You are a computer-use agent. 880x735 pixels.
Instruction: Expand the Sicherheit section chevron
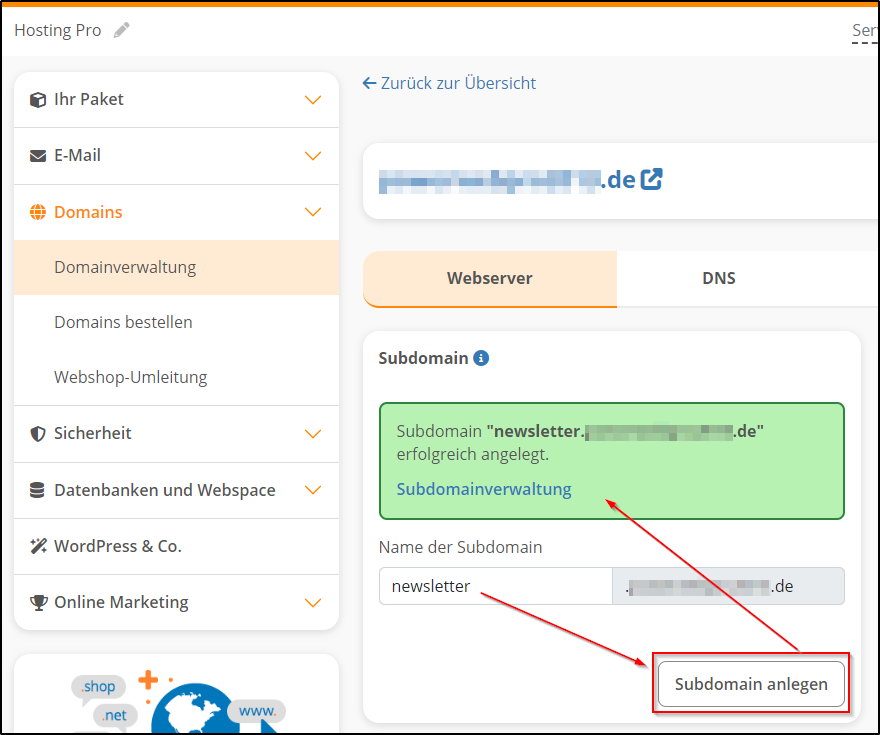313,433
